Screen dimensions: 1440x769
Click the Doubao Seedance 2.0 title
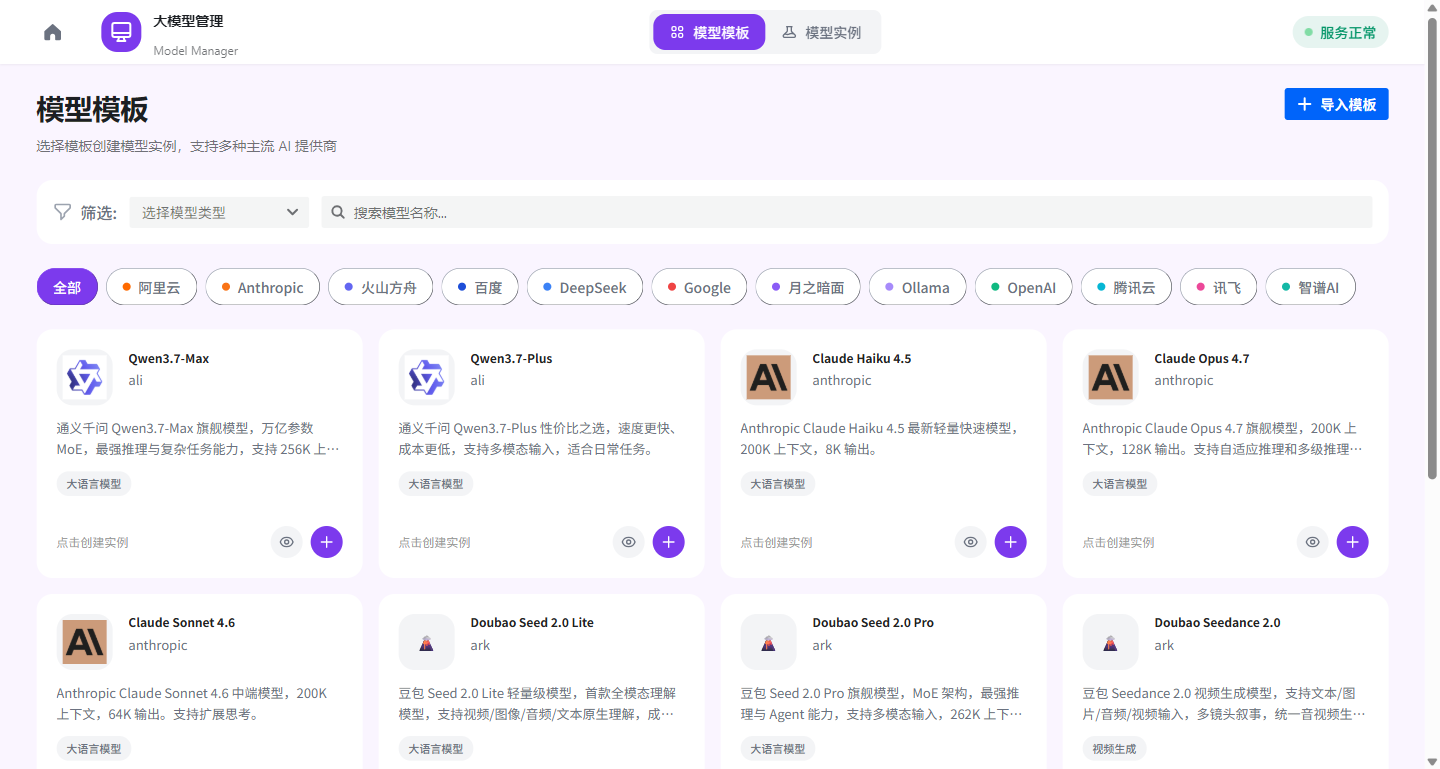pyautogui.click(x=1217, y=622)
